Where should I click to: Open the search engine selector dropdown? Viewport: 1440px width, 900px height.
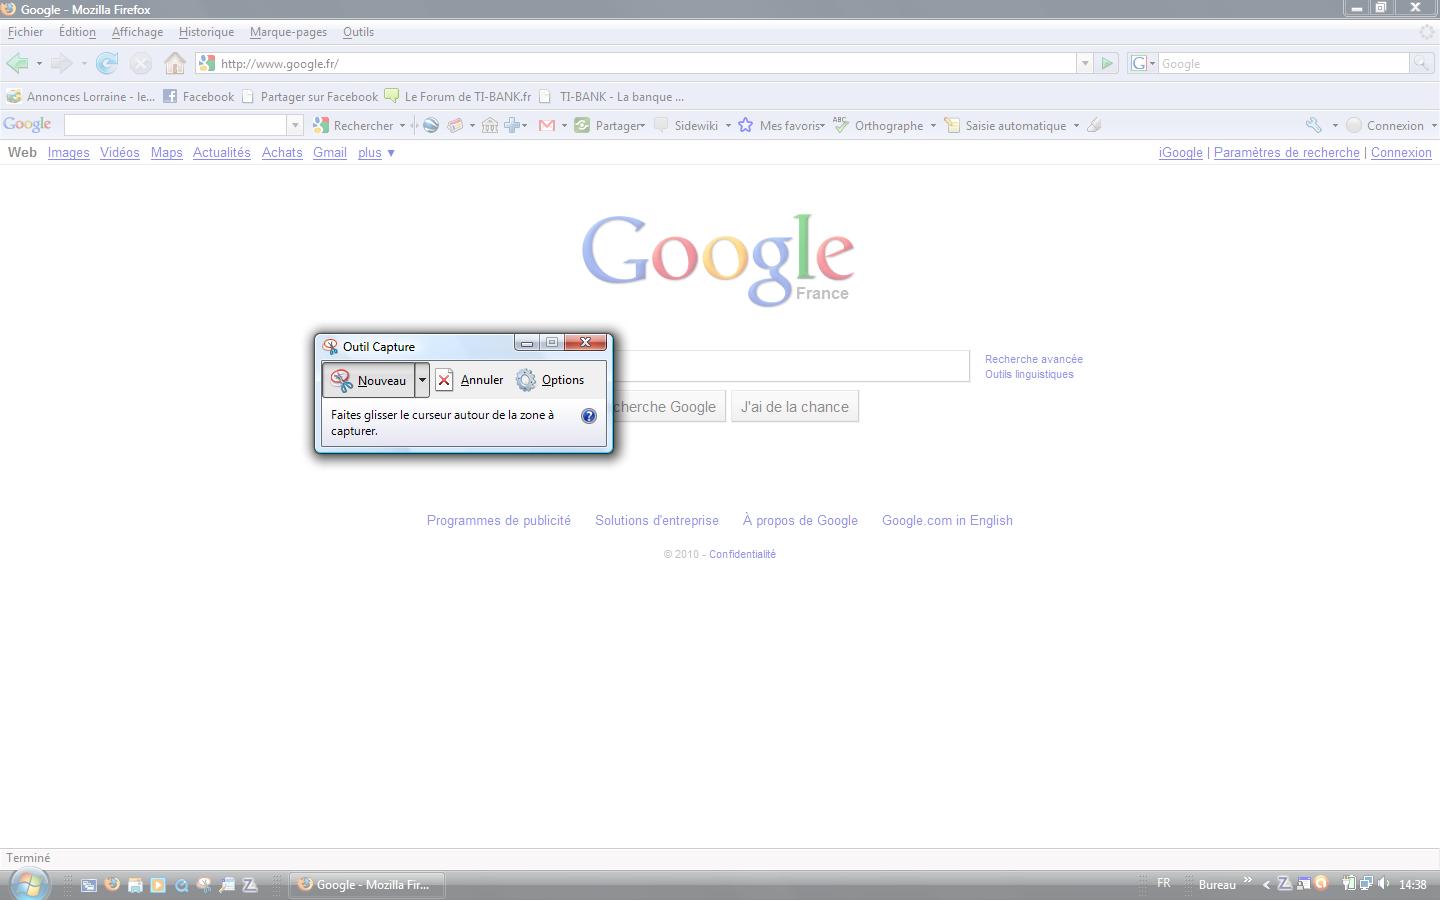(x=1142, y=63)
